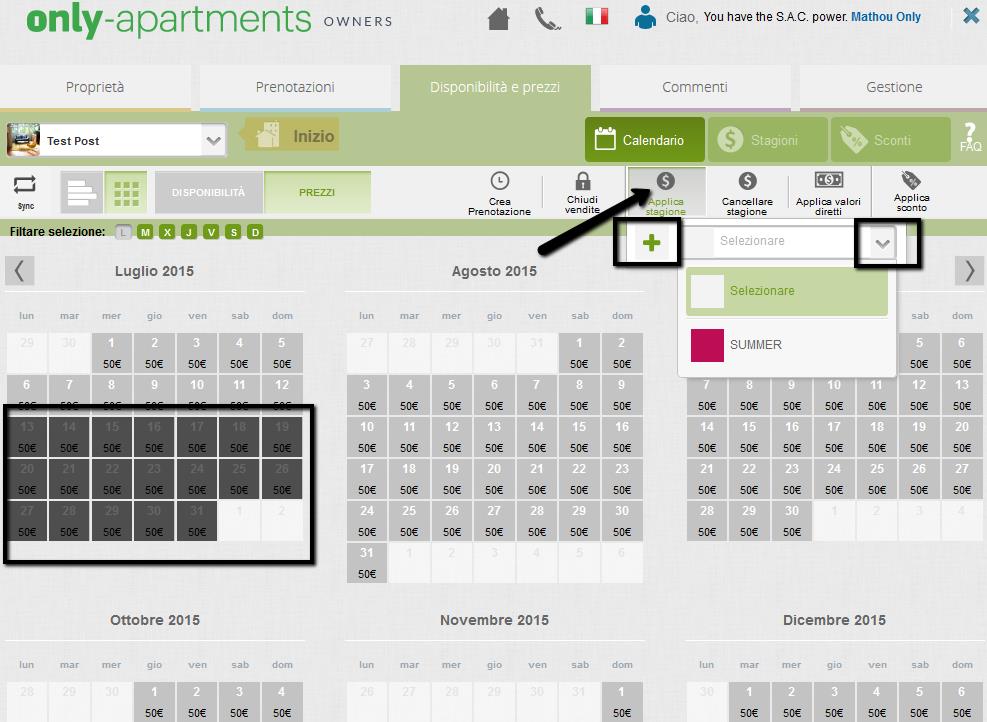
Task: Open the Commenti tab
Action: [x=694, y=87]
